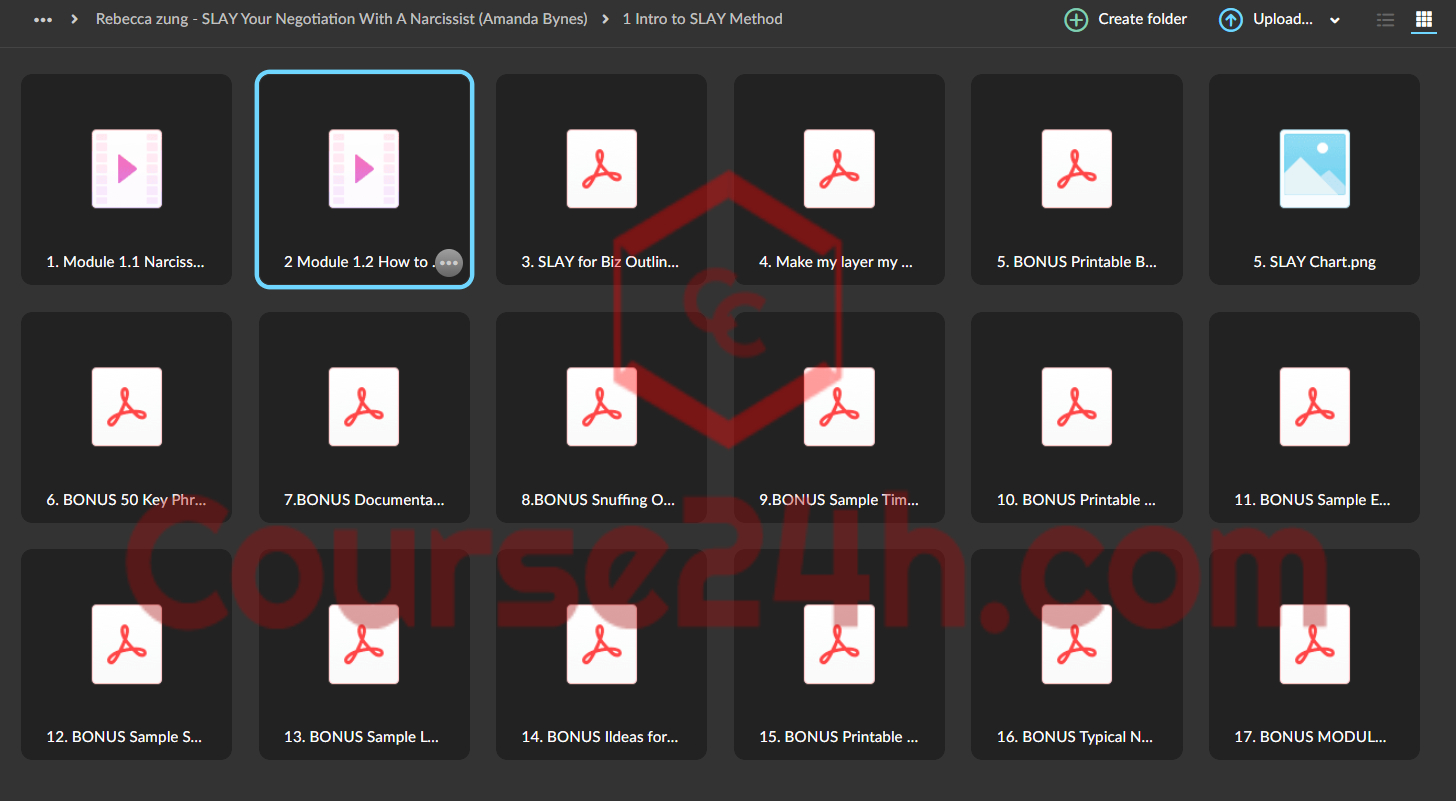Open the PDF 4. Make my layer my ...
This screenshot has width=1456, height=801.
tap(839, 180)
